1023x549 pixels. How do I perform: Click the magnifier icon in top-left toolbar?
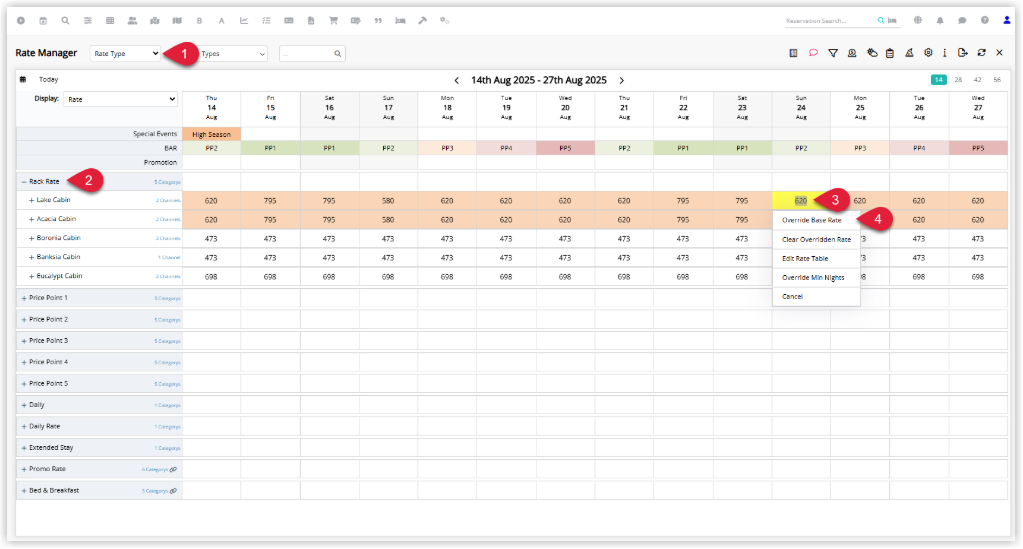coord(65,21)
